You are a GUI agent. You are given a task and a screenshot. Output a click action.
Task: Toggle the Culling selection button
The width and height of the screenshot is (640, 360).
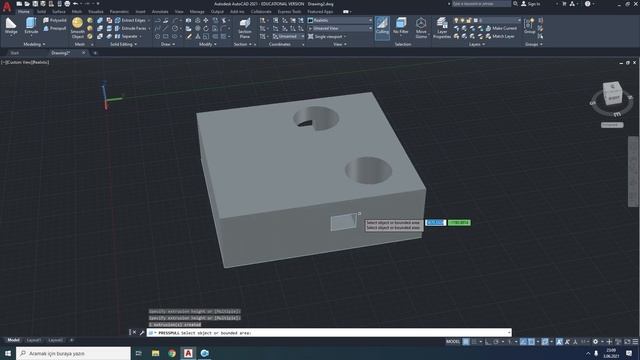click(382, 27)
